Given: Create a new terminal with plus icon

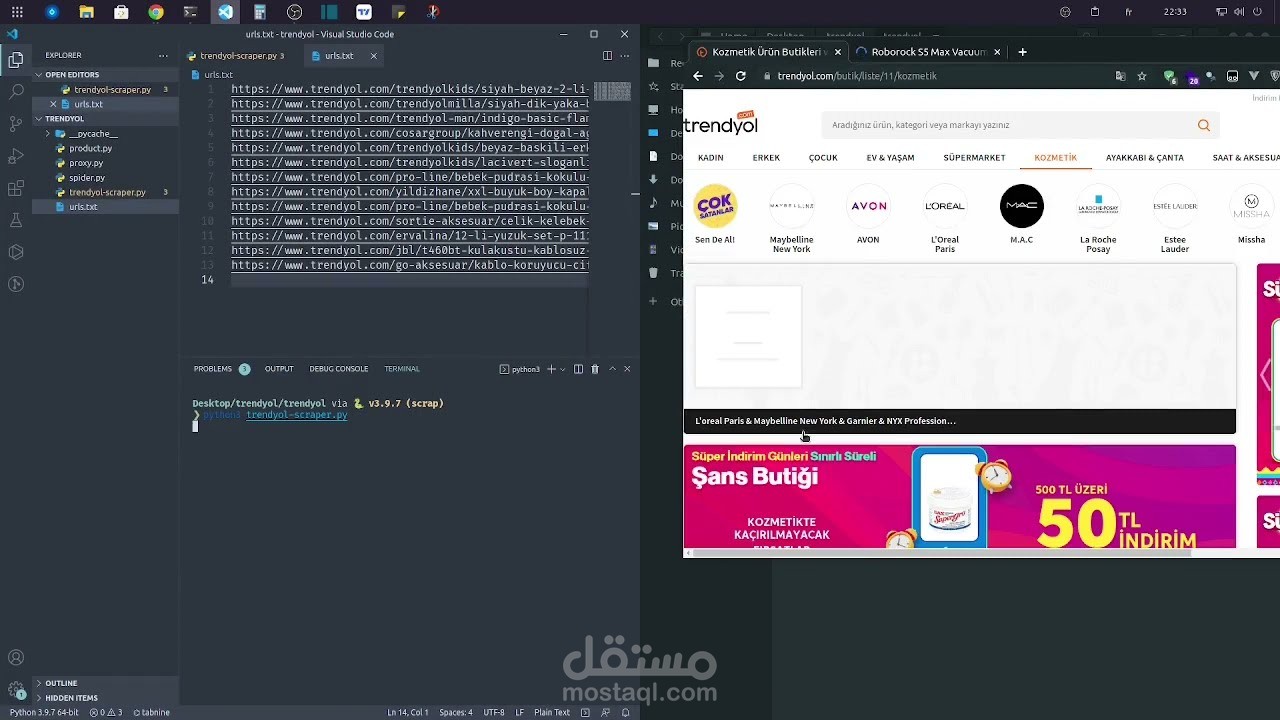Looking at the screenshot, I should [x=550, y=369].
